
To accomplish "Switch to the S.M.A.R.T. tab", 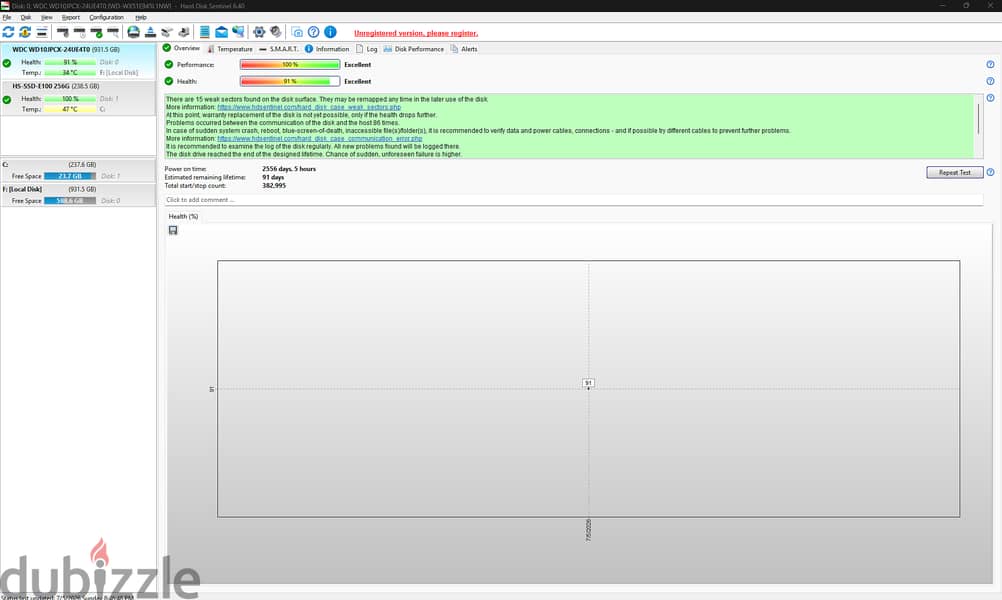I will [279, 49].
